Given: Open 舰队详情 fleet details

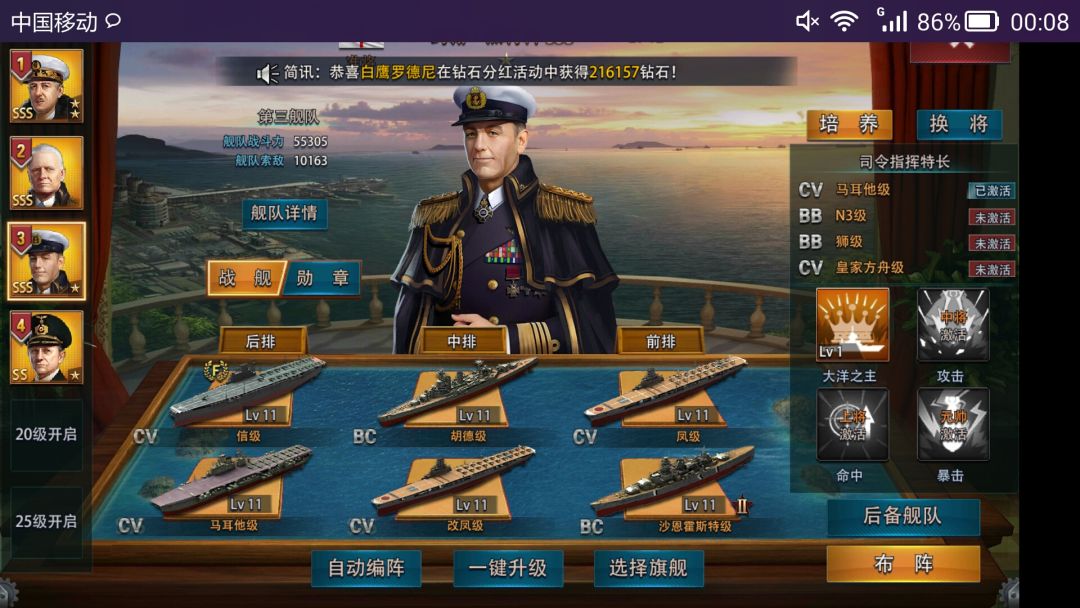Looking at the screenshot, I should point(284,213).
